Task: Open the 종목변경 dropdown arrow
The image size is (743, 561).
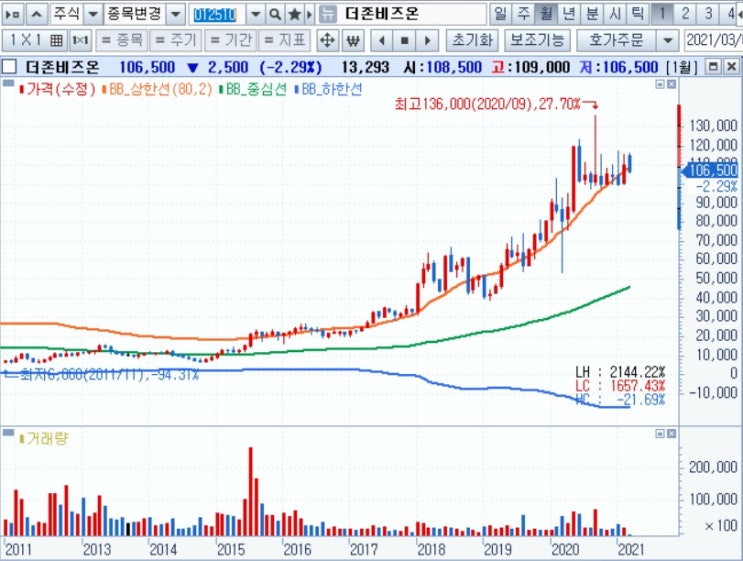Action: click(175, 15)
